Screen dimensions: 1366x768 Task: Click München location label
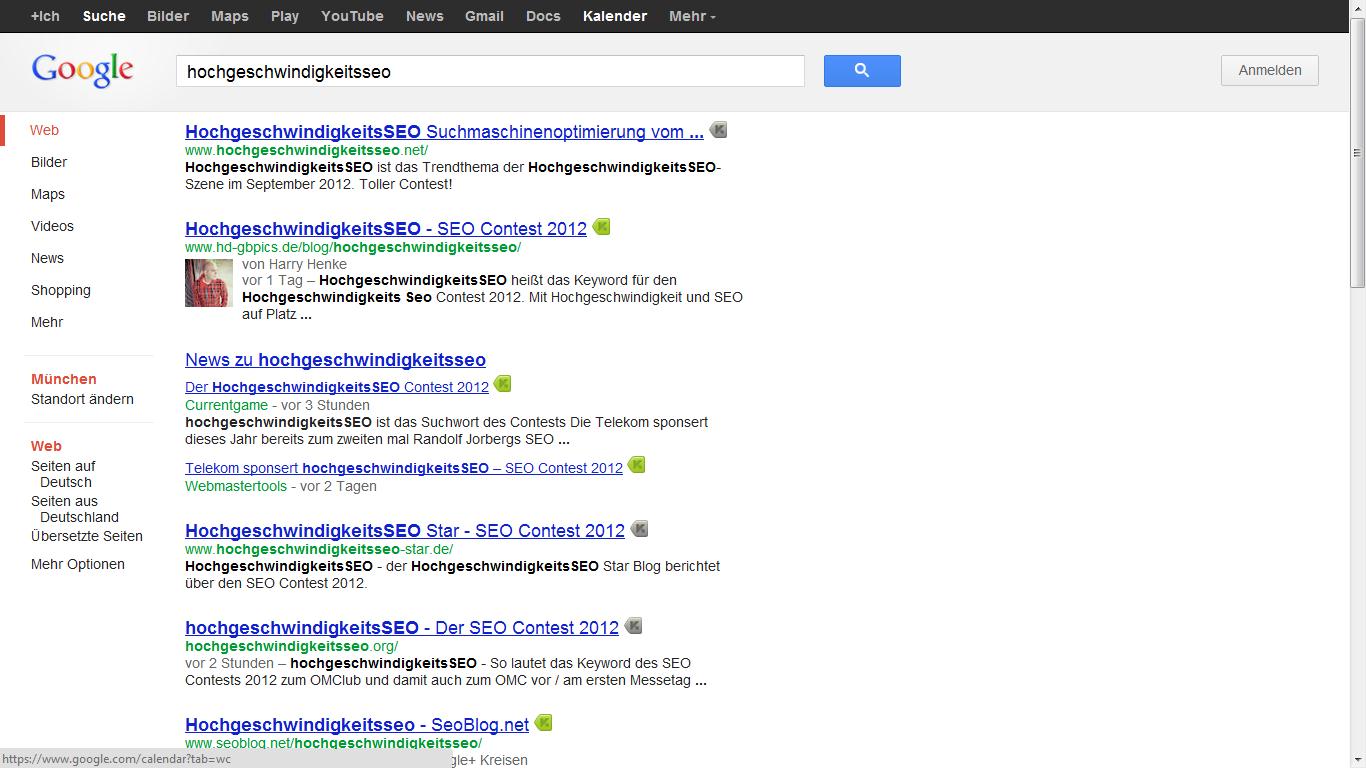pos(64,379)
